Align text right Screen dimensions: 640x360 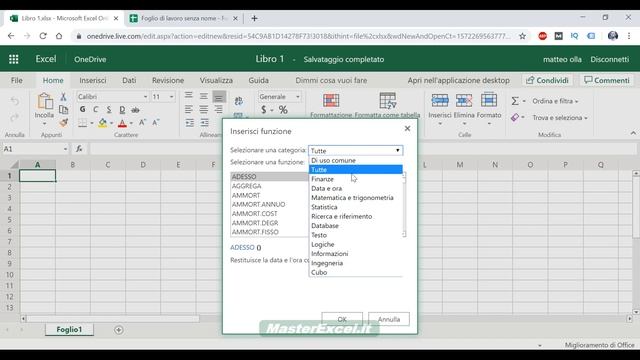click(x=218, y=109)
